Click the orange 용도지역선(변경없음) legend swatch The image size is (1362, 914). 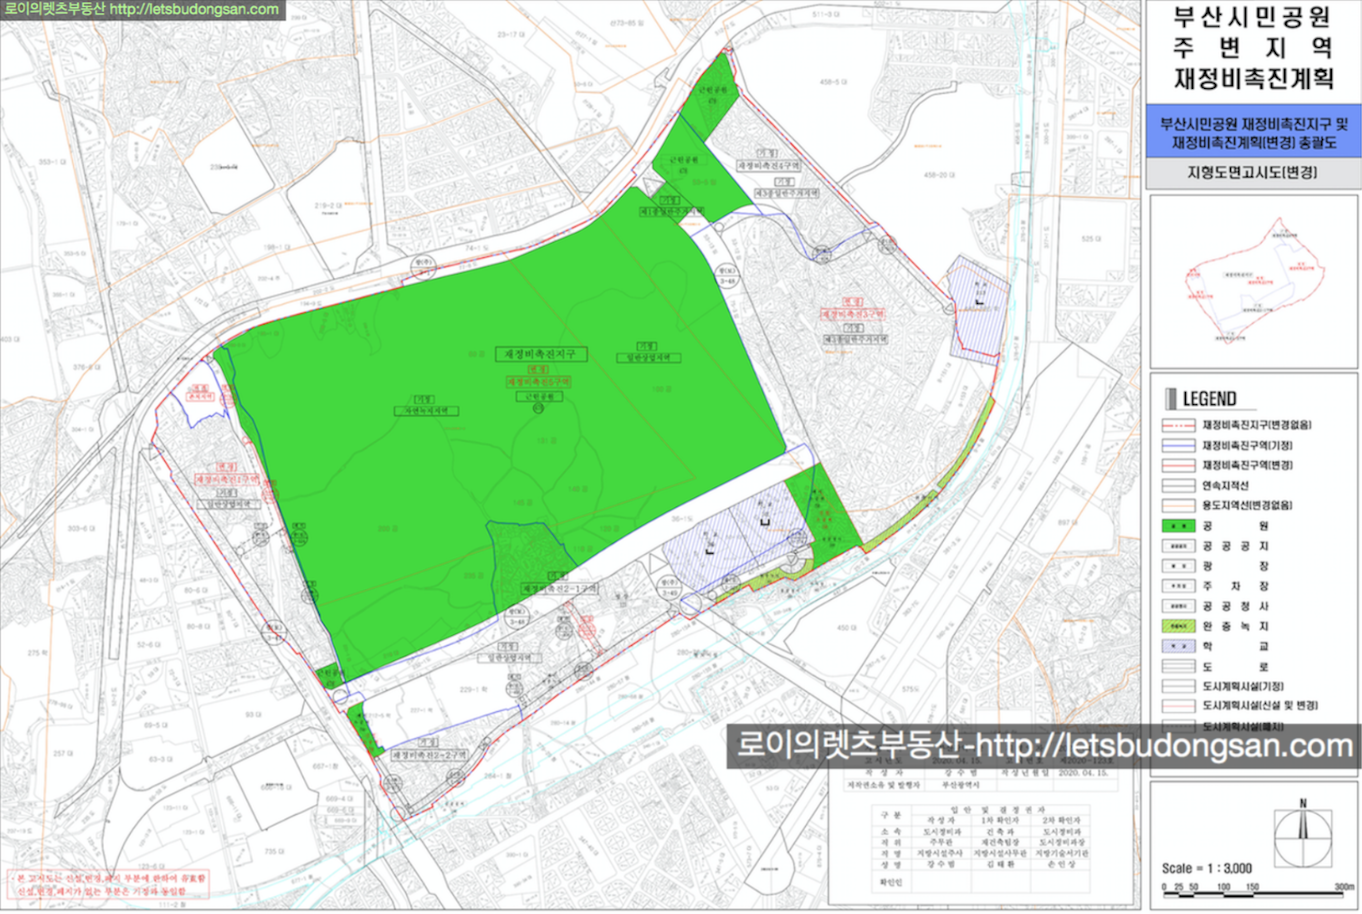[1179, 505]
